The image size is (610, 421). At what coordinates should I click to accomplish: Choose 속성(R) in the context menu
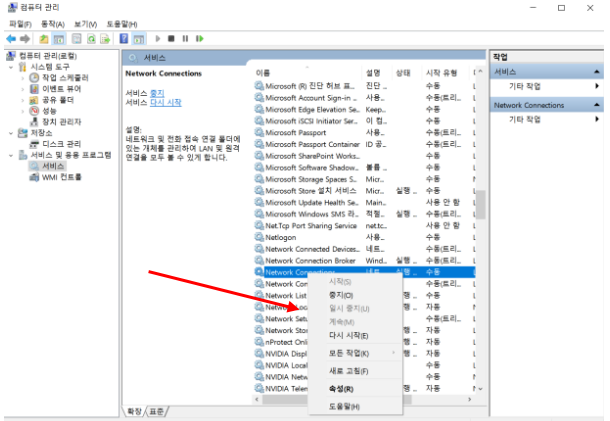point(355,389)
